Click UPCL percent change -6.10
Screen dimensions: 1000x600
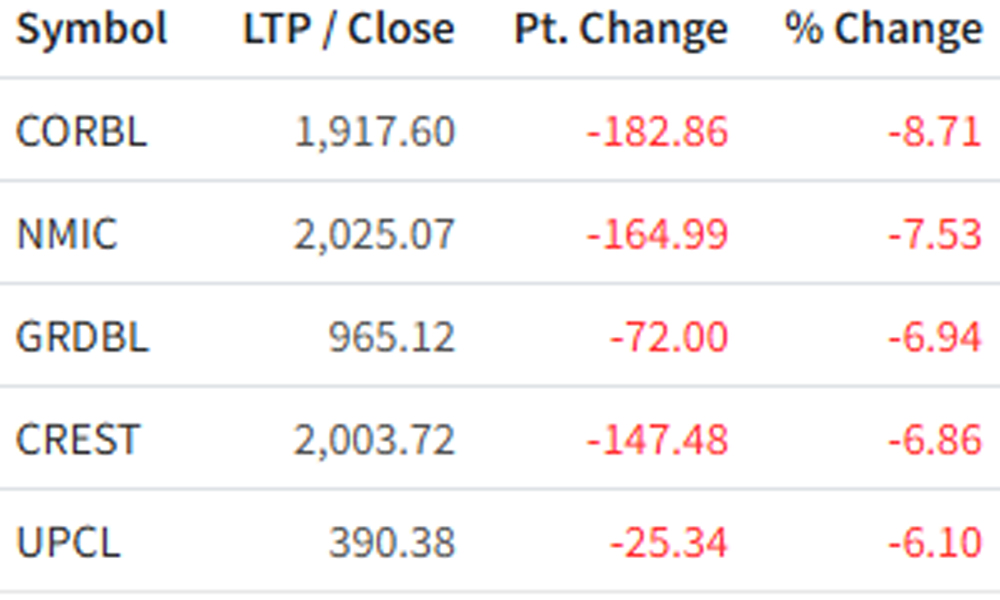tap(934, 543)
